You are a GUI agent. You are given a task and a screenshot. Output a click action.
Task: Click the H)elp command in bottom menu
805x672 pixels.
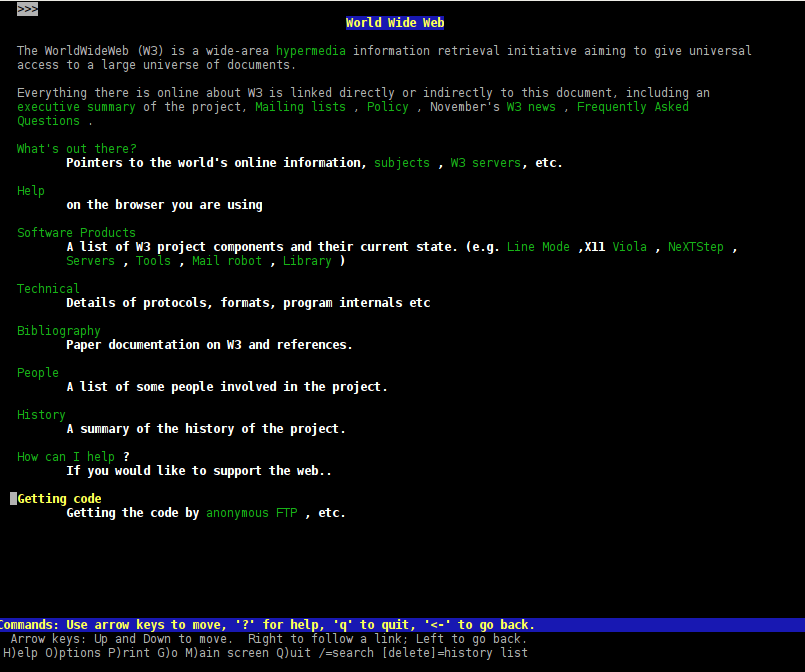pos(20,653)
